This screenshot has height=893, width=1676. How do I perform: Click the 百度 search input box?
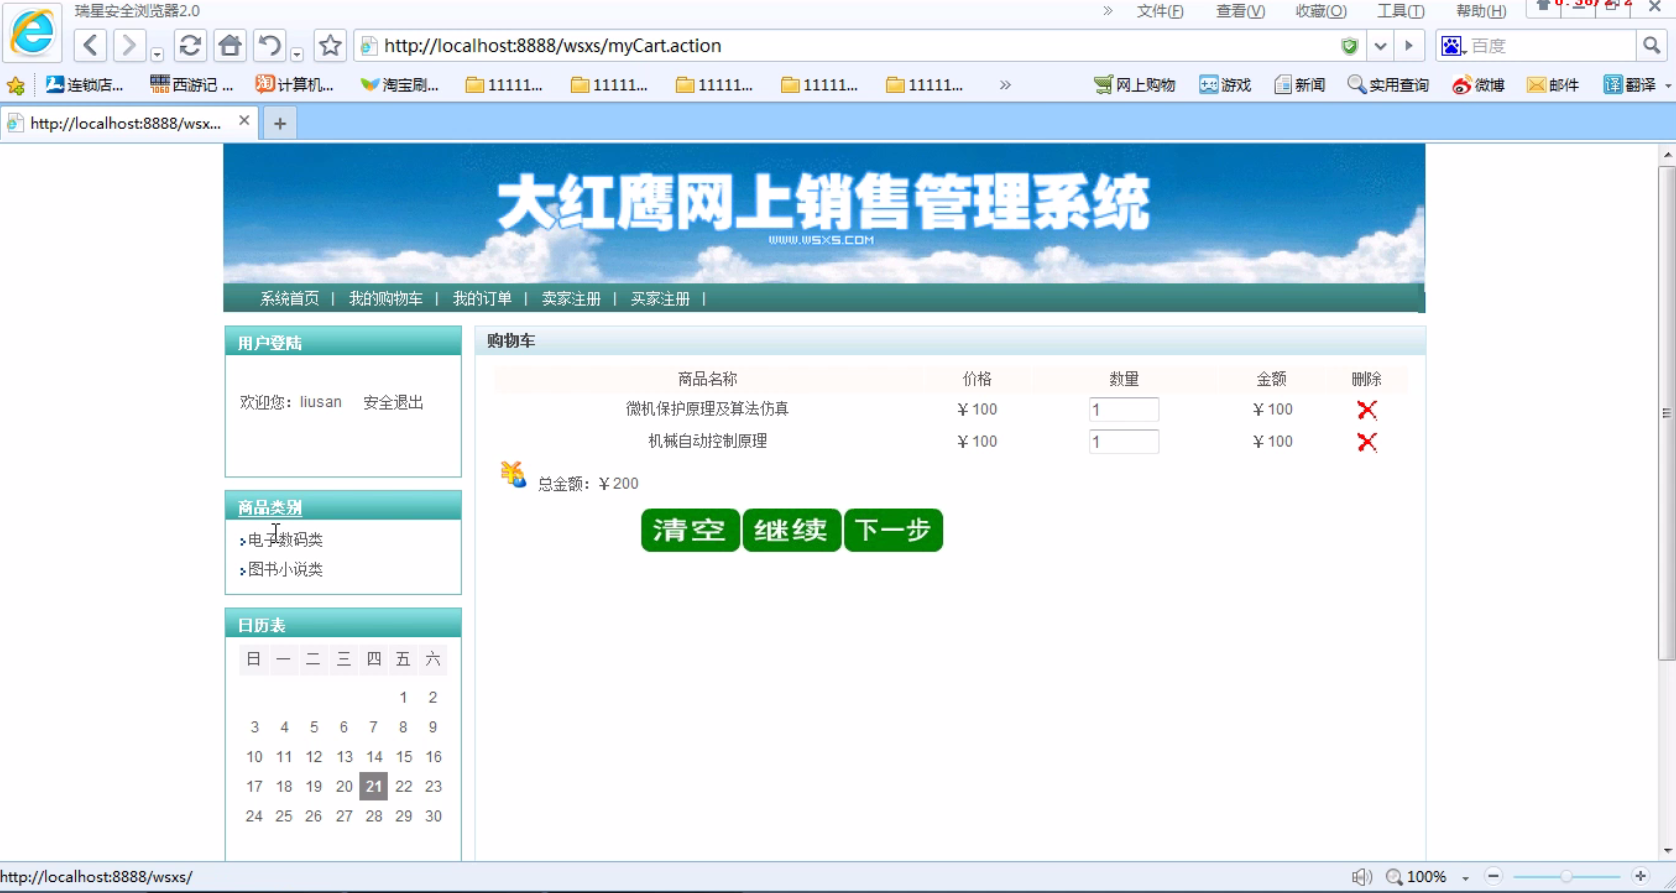[1550, 46]
